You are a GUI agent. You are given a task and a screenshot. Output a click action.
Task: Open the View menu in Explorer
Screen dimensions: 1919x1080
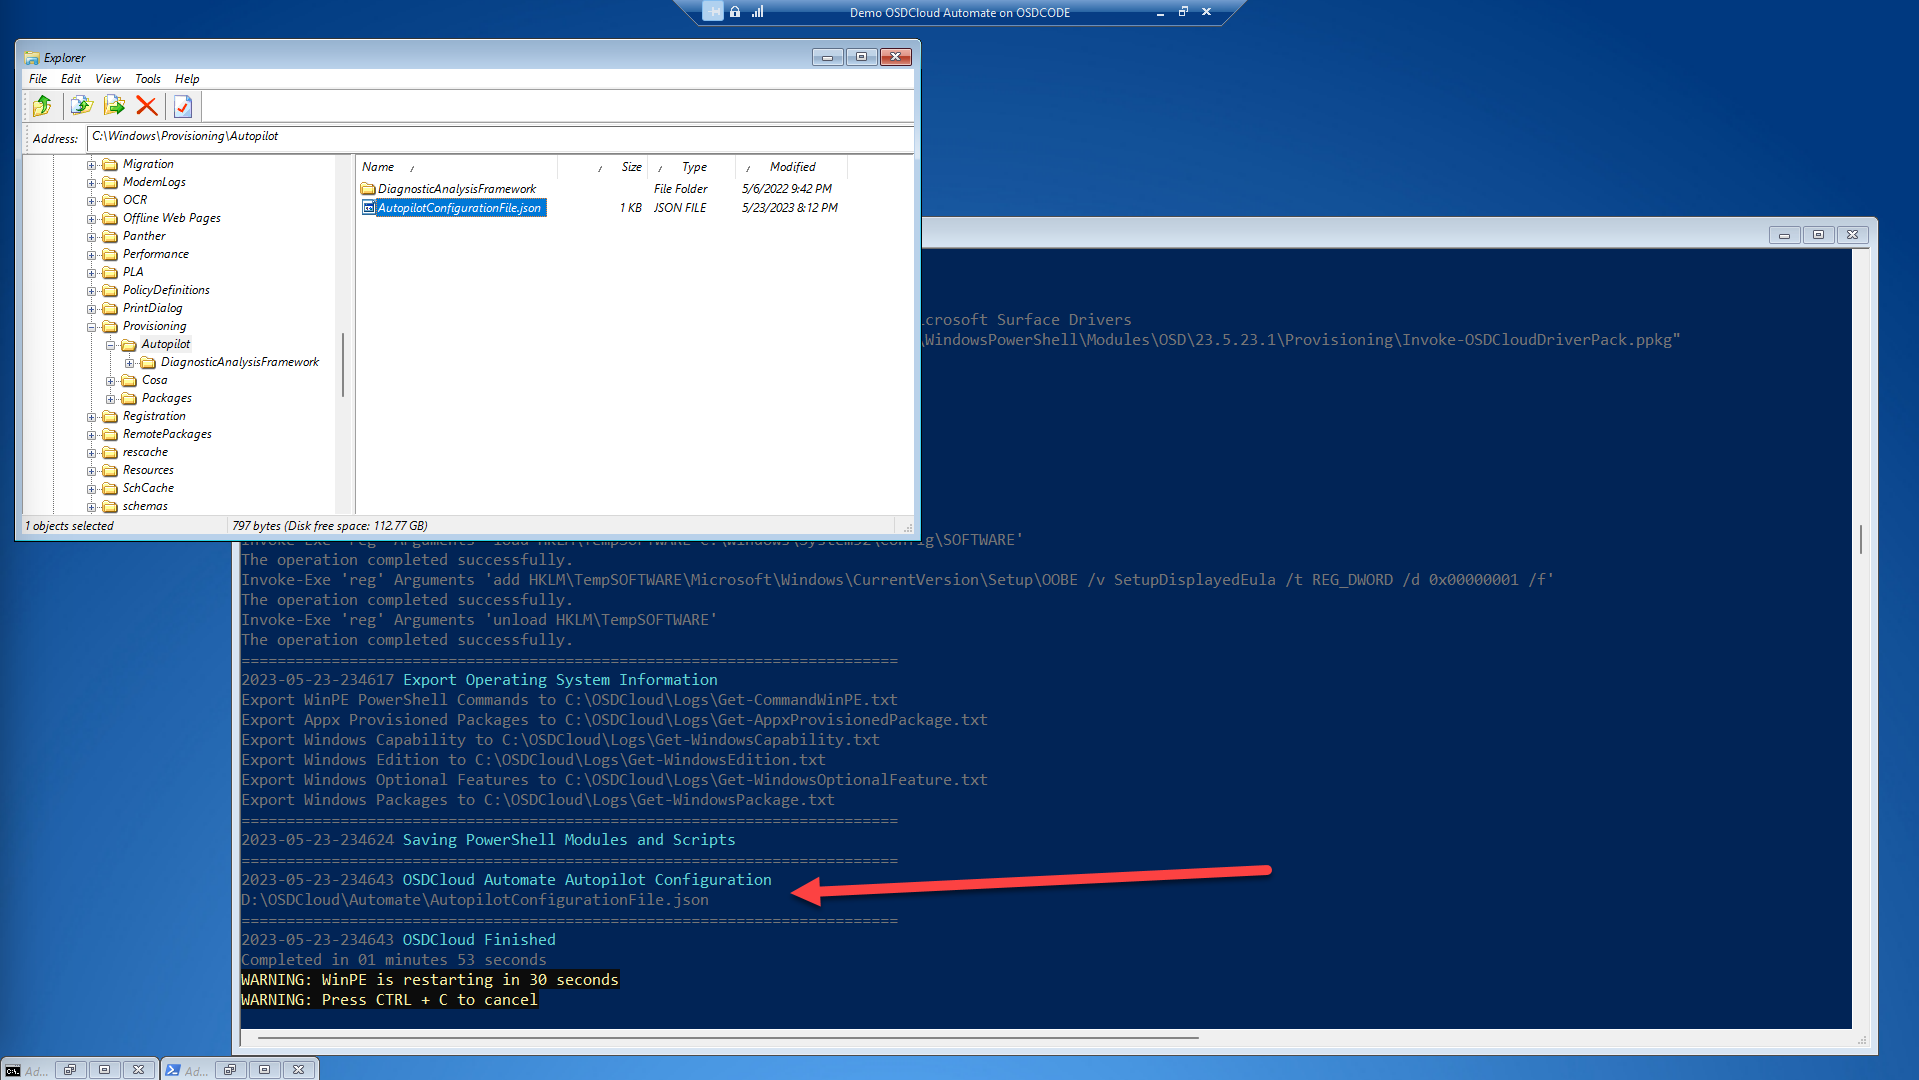(107, 79)
